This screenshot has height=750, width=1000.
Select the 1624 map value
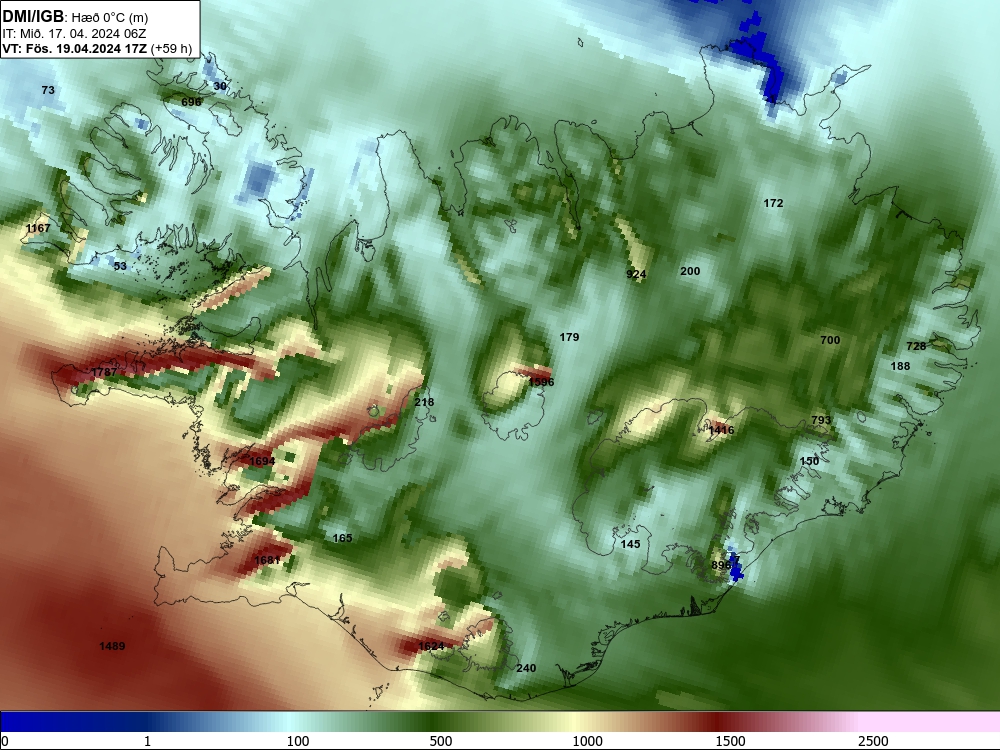click(431, 647)
